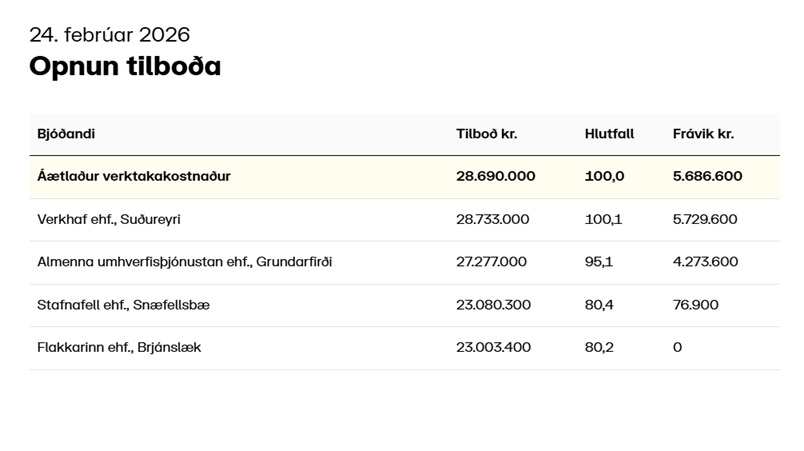Click the 'Tilboð kr.' column header
Screen dimensions: 804x451
click(x=486, y=134)
